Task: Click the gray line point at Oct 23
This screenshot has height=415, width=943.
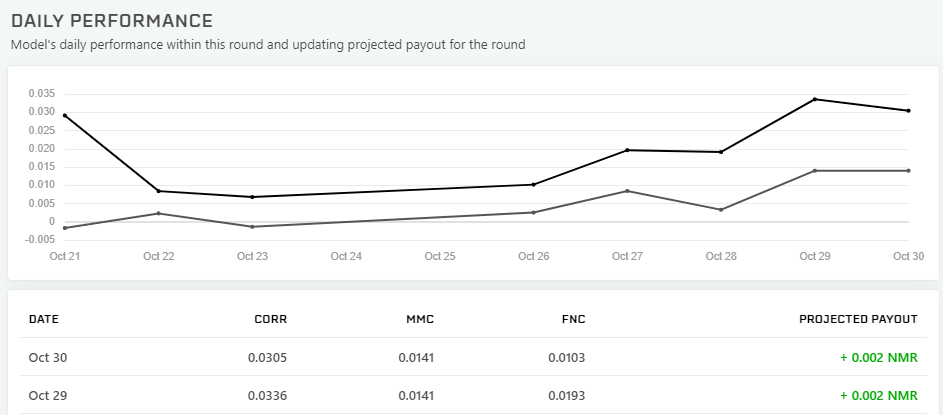Action: tap(253, 227)
